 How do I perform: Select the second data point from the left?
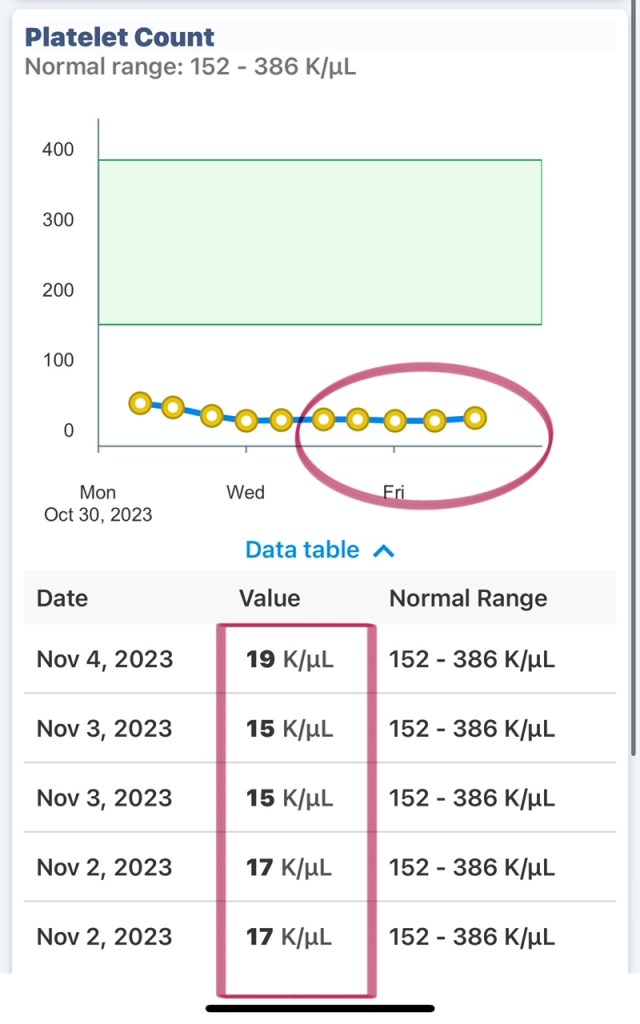[x=173, y=407]
